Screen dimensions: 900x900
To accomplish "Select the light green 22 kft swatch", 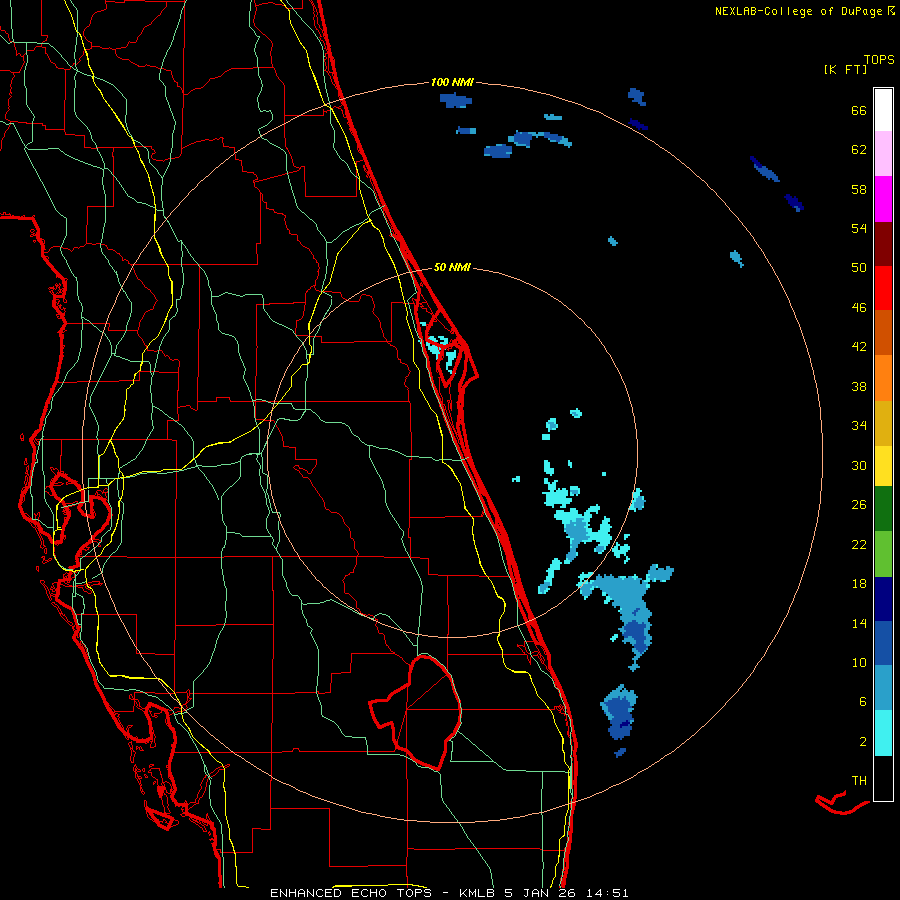I will coord(883,554).
